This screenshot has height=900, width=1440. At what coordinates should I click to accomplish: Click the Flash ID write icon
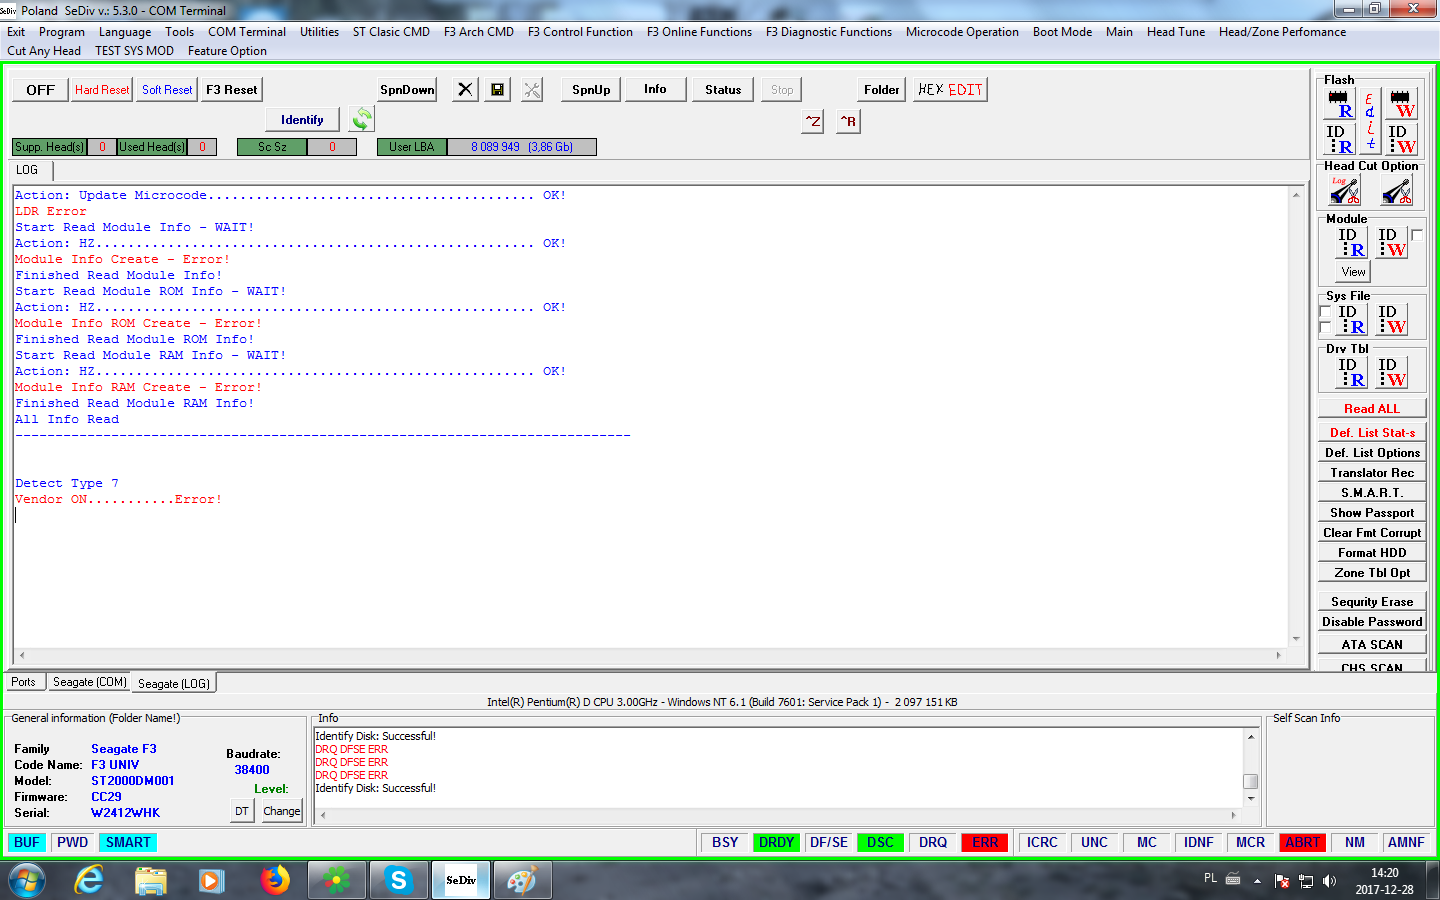pos(1402,139)
